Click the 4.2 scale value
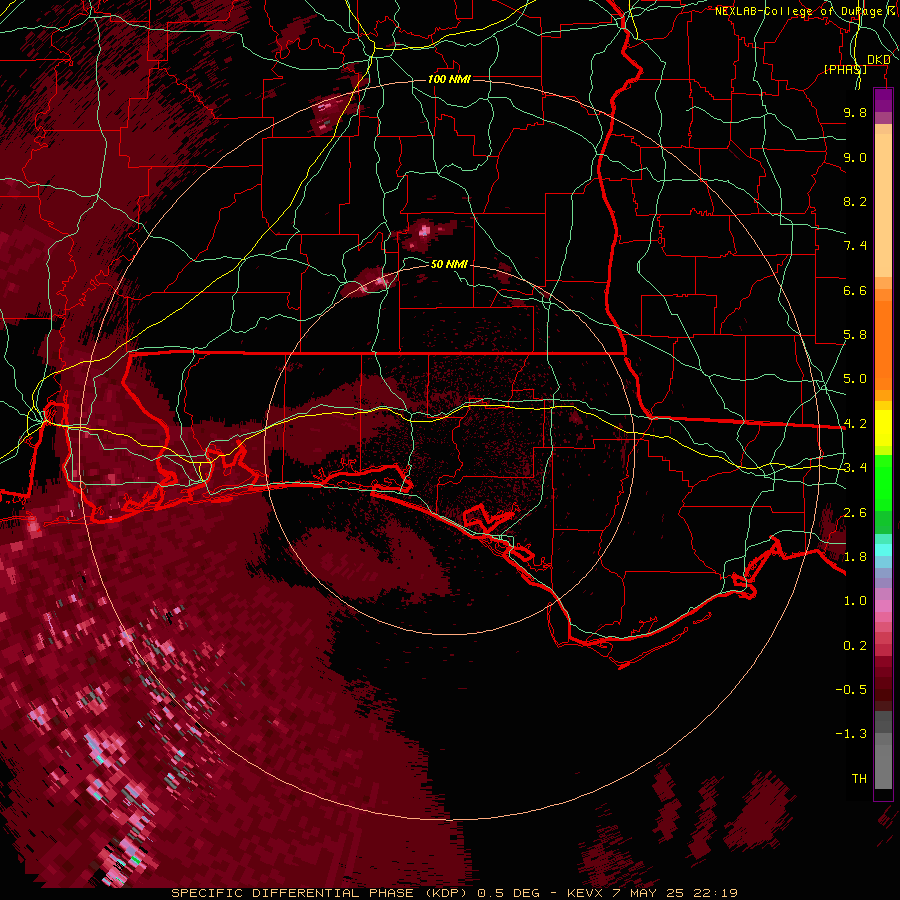The height and width of the screenshot is (900, 900). click(855, 424)
